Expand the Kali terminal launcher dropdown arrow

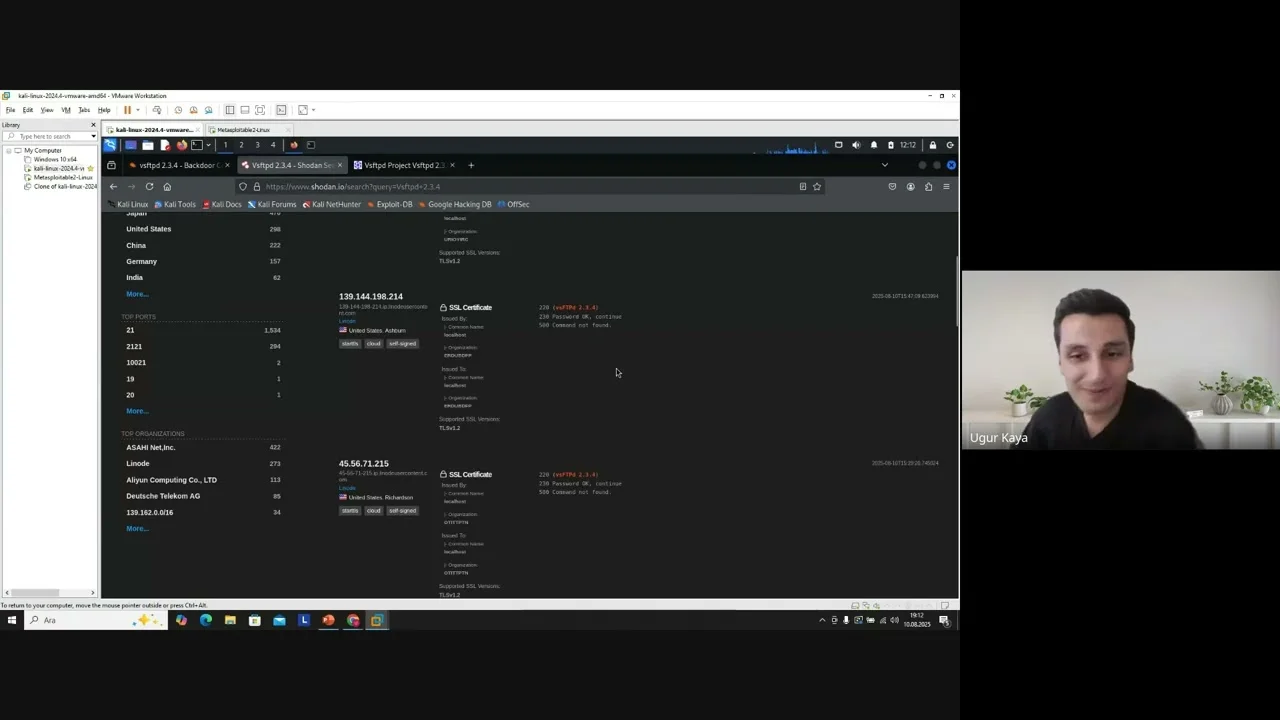208,145
